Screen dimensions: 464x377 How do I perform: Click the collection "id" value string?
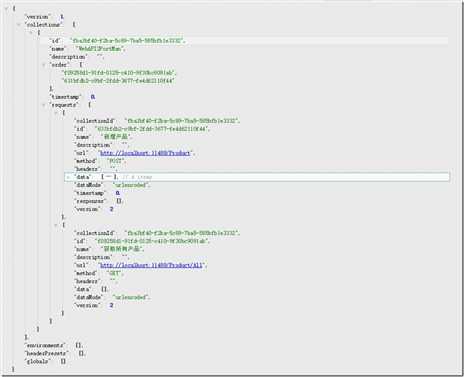click(x=127, y=41)
